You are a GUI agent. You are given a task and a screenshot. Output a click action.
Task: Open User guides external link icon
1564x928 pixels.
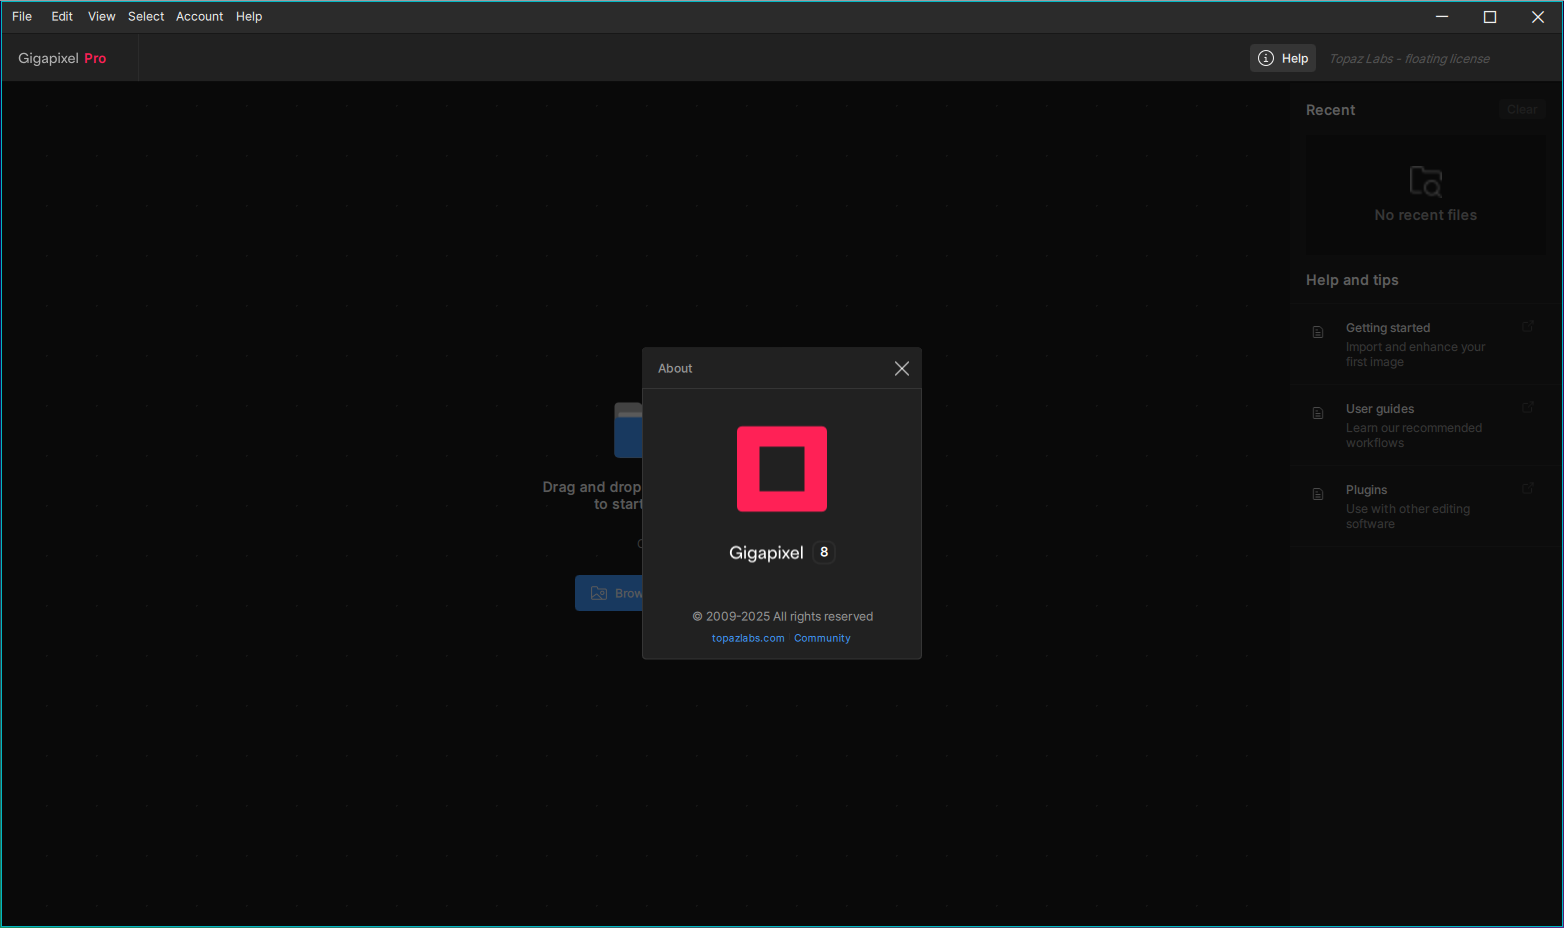pos(1528,407)
